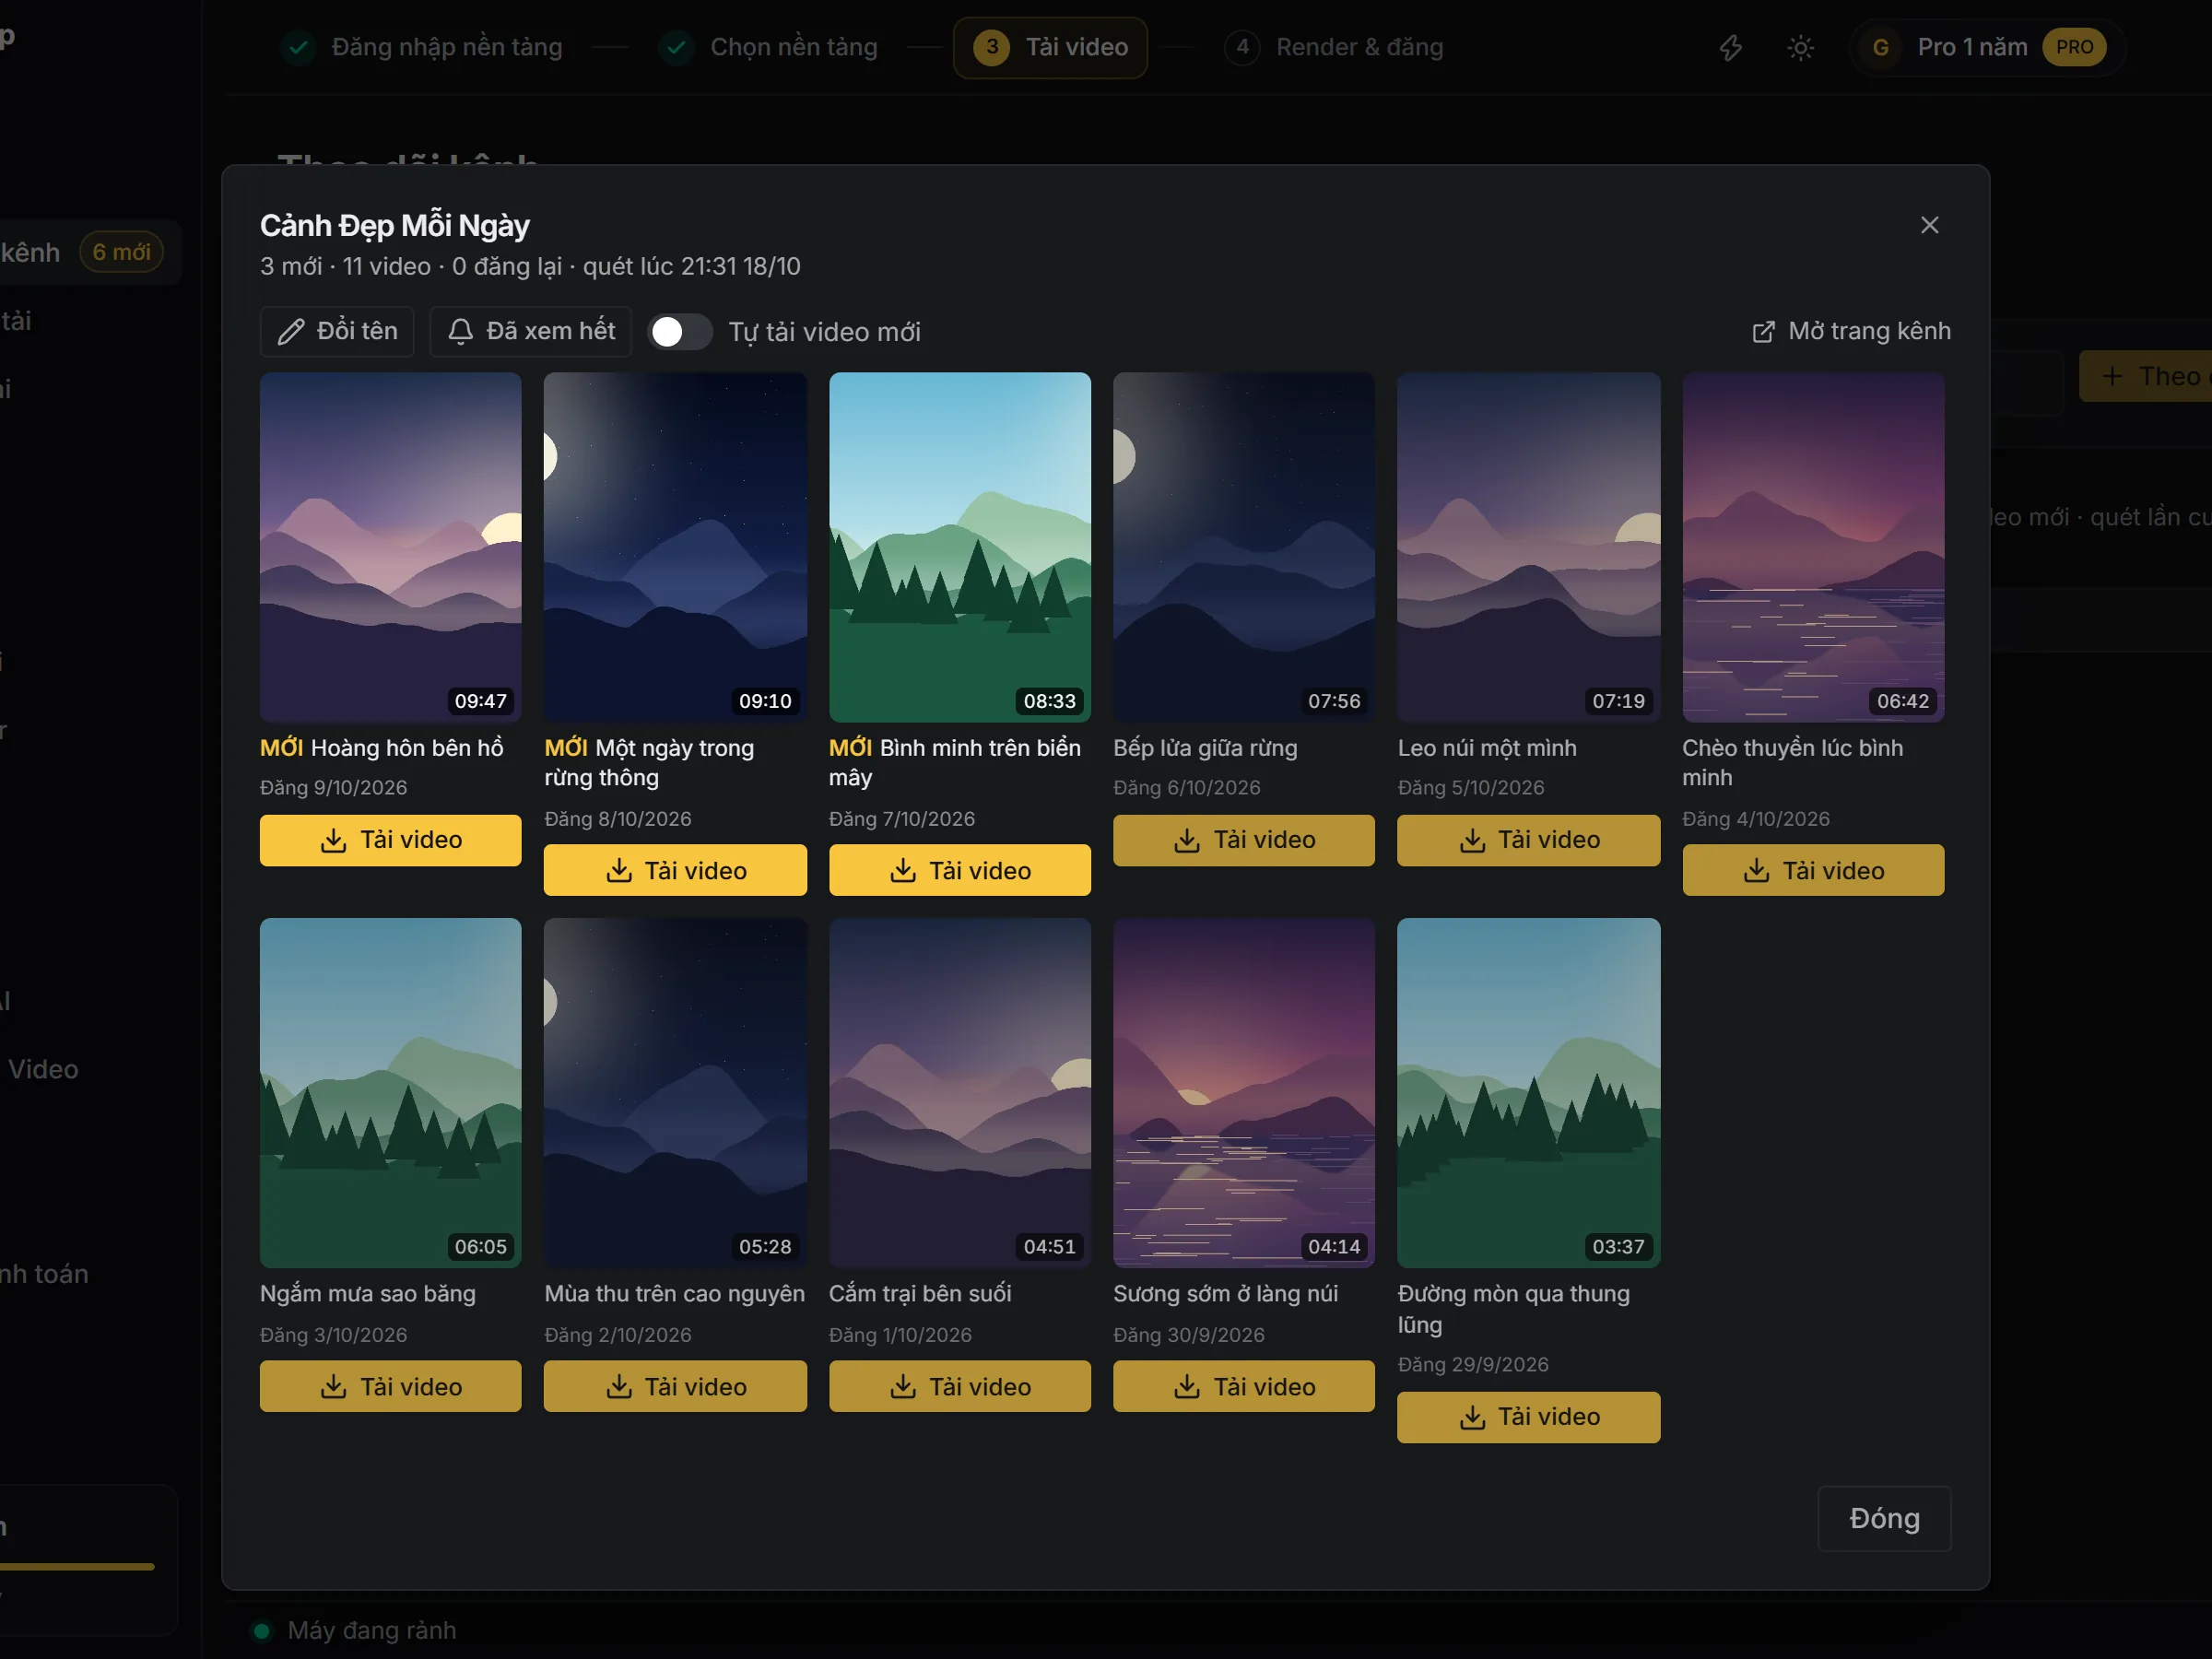Go to Tải video step tab
The image size is (2212, 1659).
coord(1050,47)
